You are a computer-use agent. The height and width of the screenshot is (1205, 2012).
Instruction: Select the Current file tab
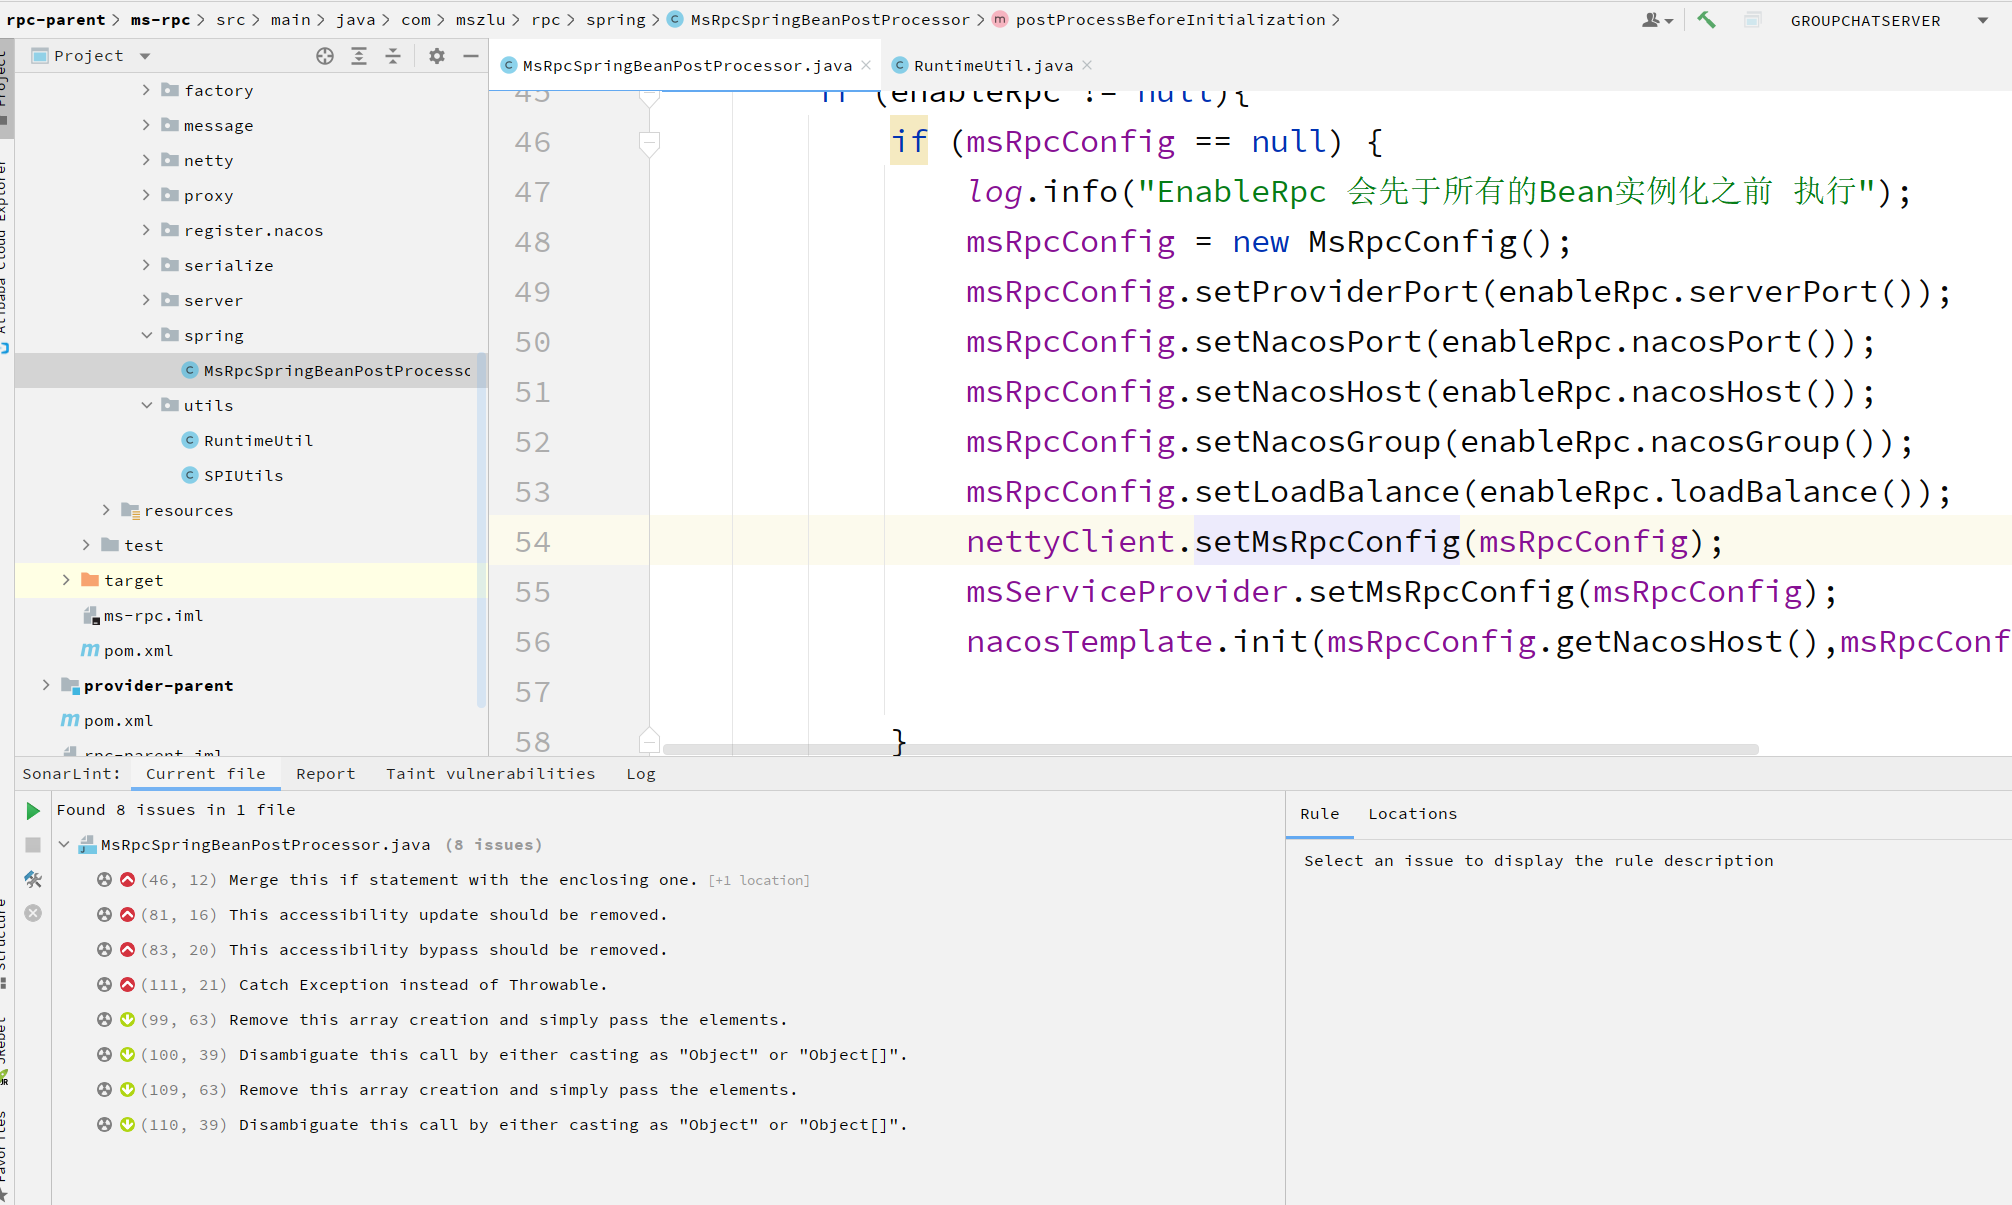[x=206, y=774]
